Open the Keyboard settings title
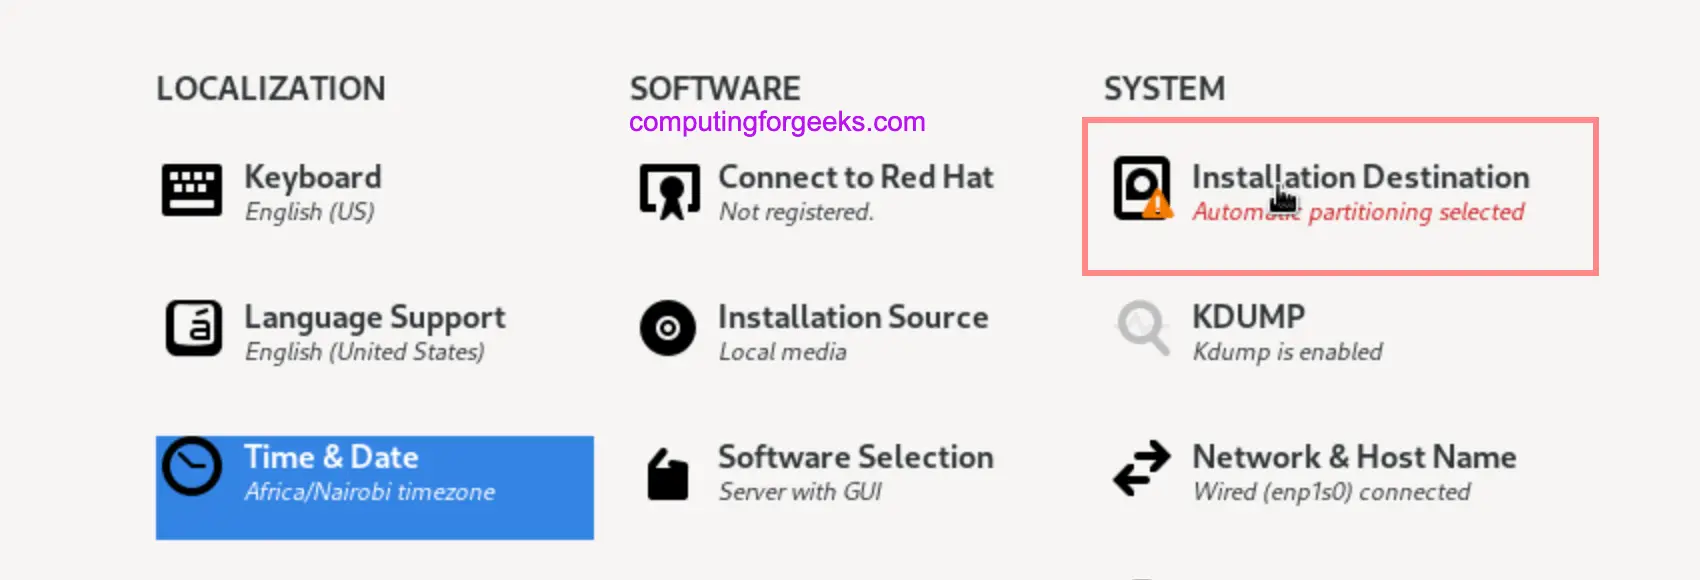Viewport: 1700px width, 580px height. [313, 177]
